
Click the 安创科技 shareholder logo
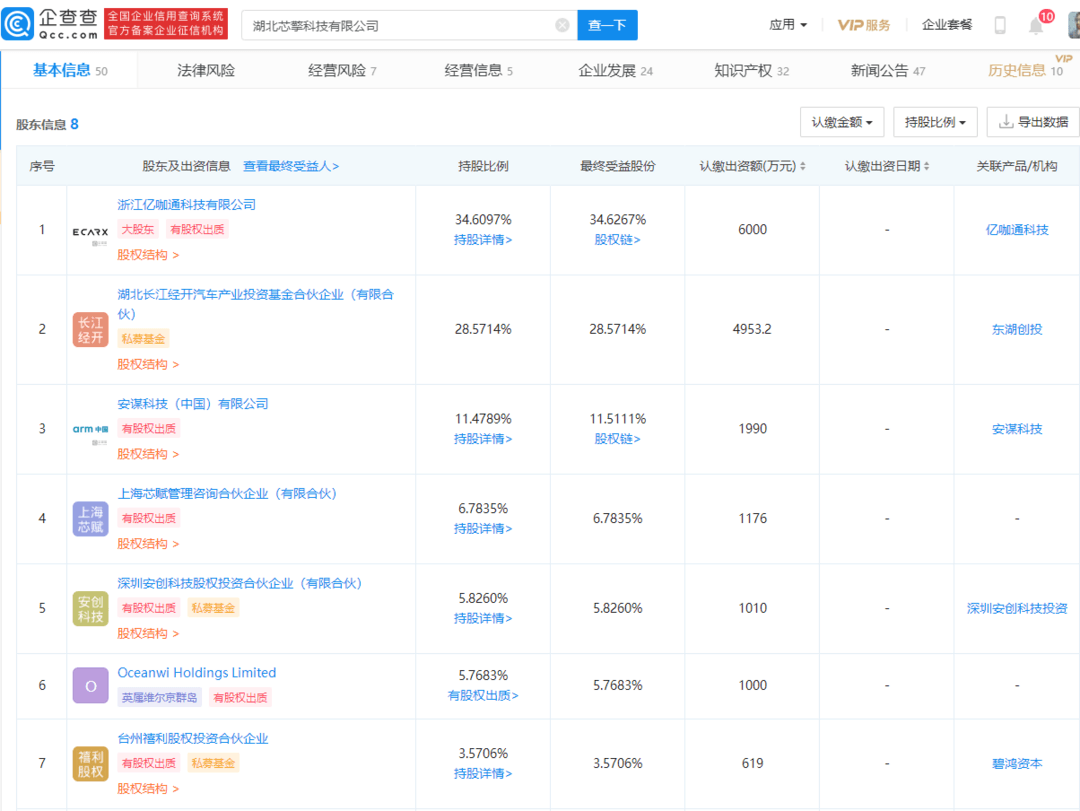[x=90, y=608]
